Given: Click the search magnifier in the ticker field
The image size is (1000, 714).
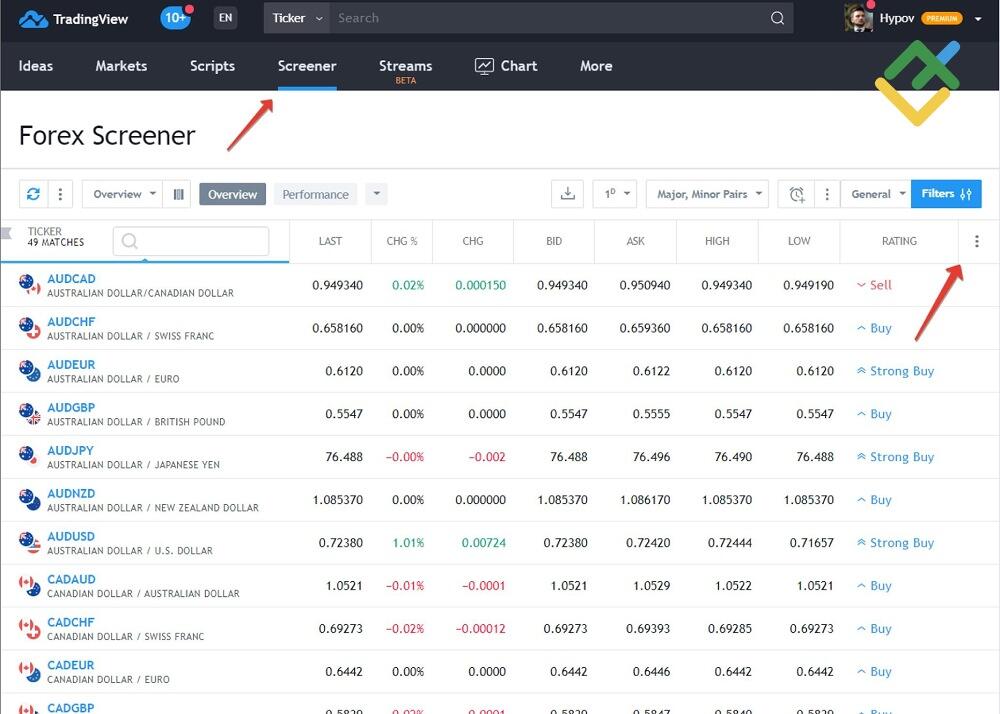Looking at the screenshot, I should (130, 241).
